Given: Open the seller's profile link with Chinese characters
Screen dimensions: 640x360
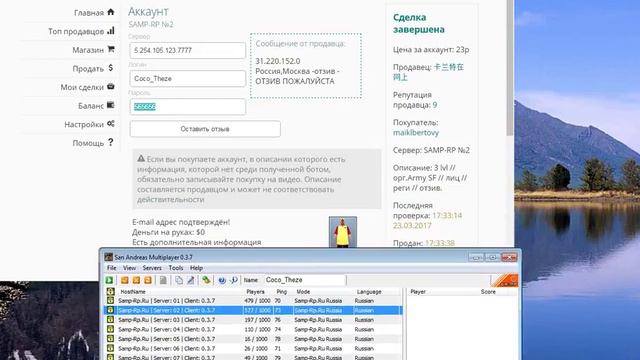Looking at the screenshot, I should (x=429, y=72).
